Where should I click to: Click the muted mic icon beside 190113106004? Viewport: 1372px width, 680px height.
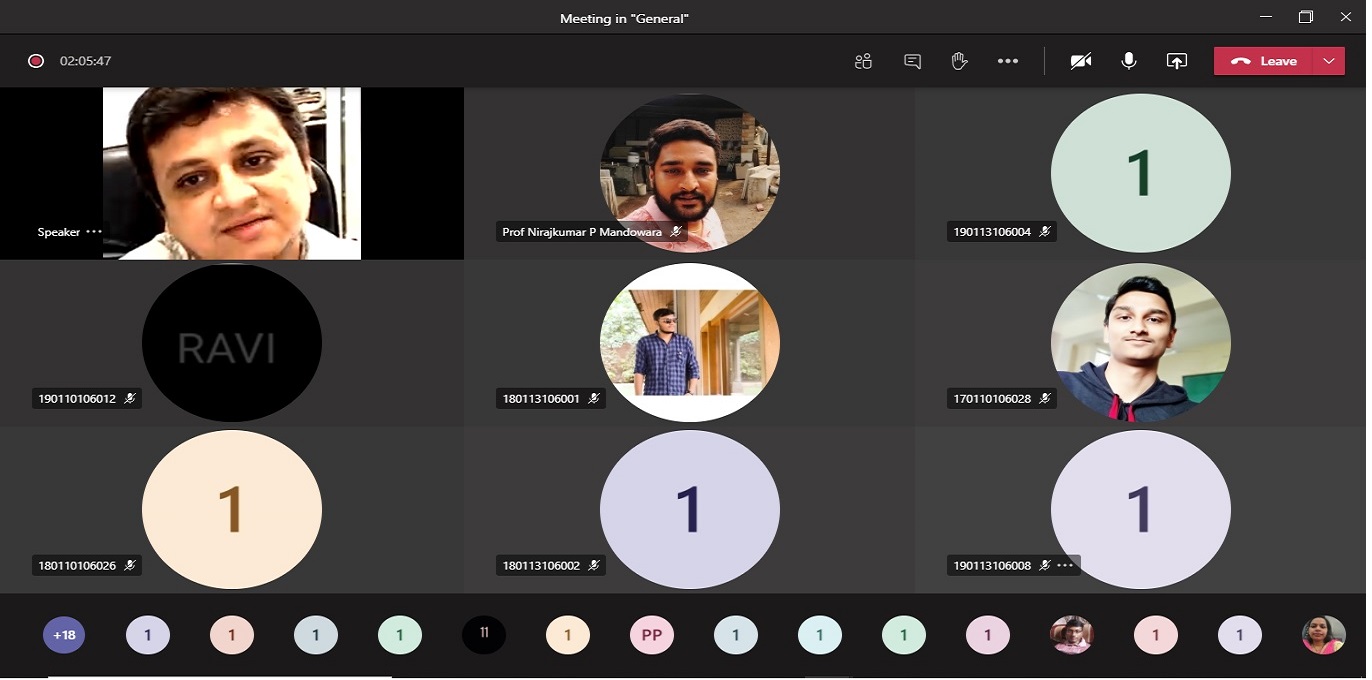[x=1045, y=232]
